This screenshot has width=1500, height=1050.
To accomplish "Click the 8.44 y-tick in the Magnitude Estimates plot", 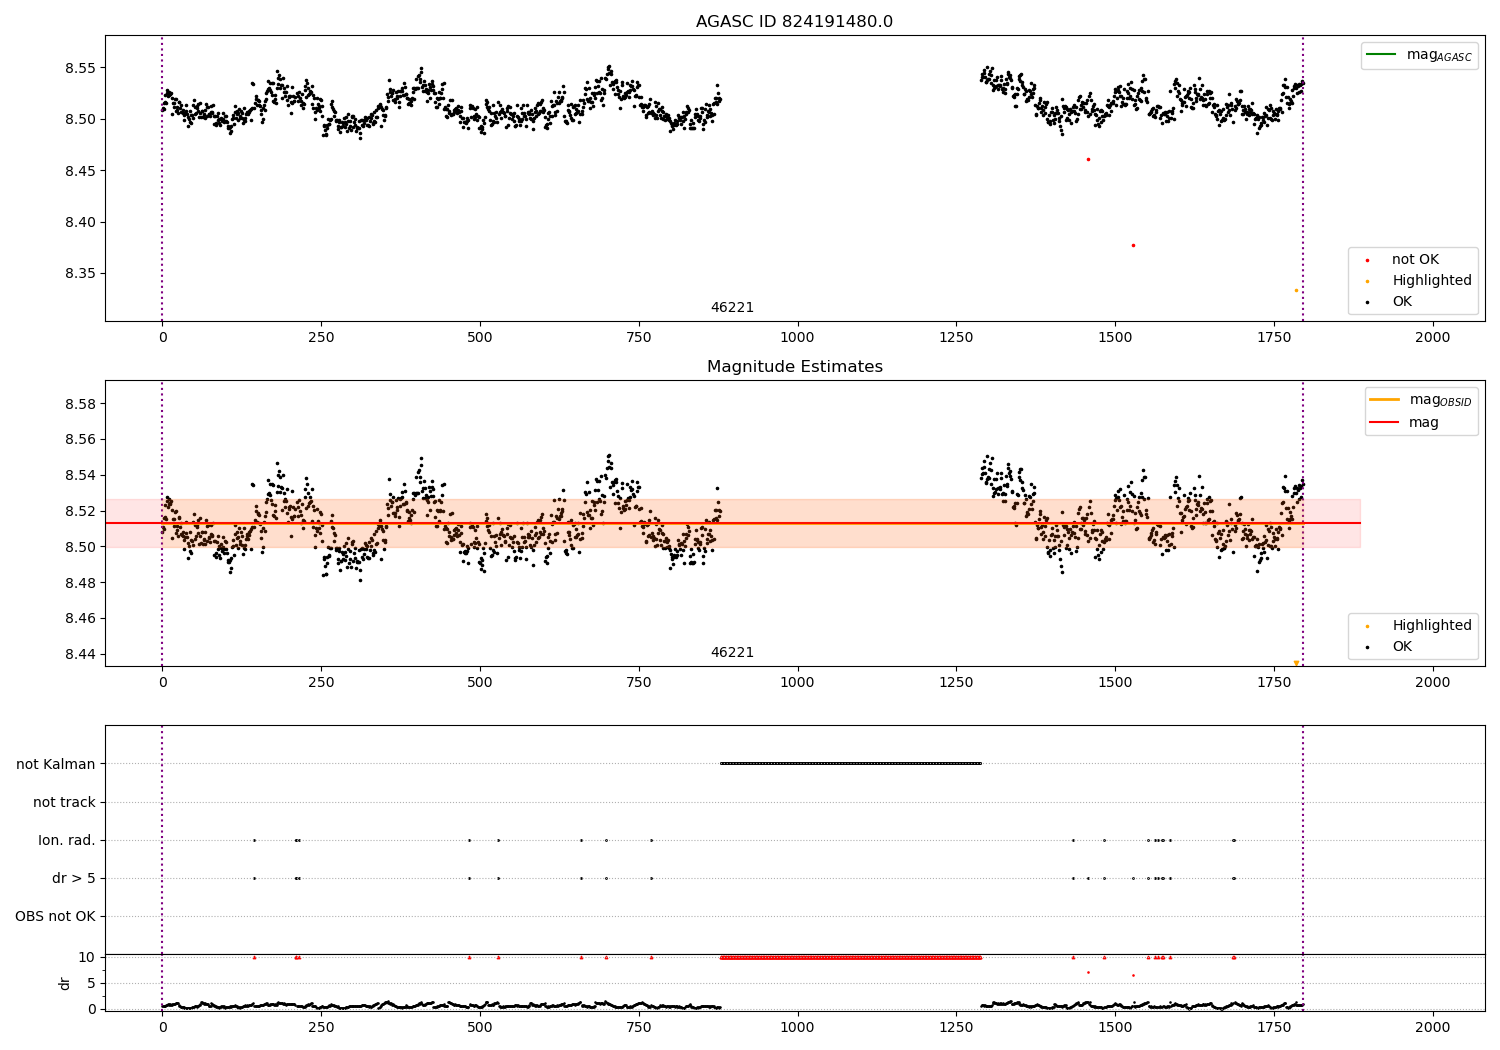I will point(79,654).
